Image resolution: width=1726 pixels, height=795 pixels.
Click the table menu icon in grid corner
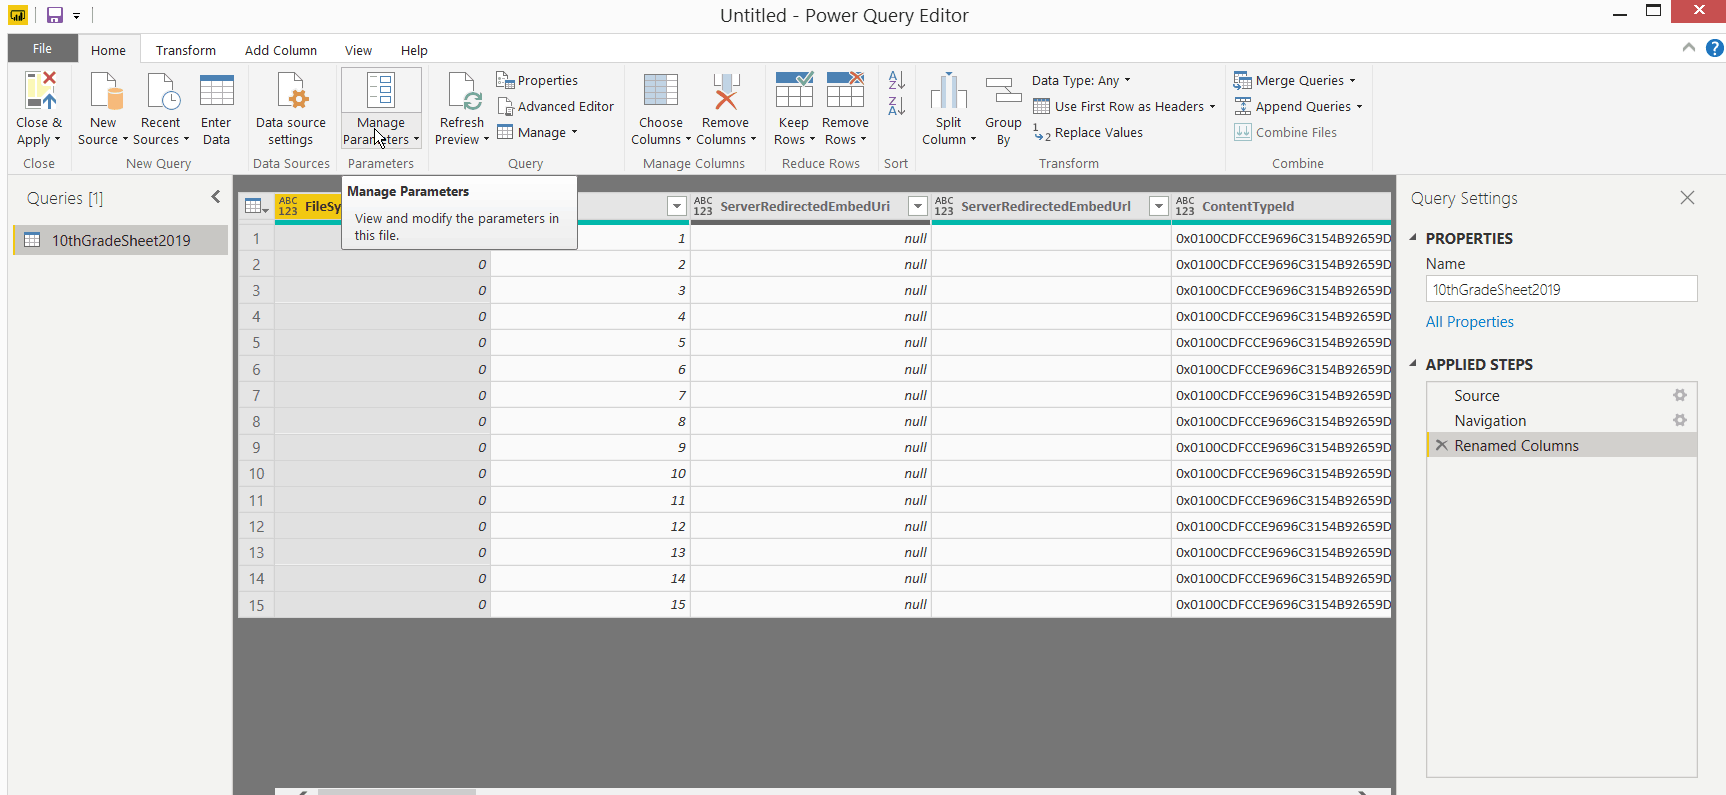(x=256, y=206)
